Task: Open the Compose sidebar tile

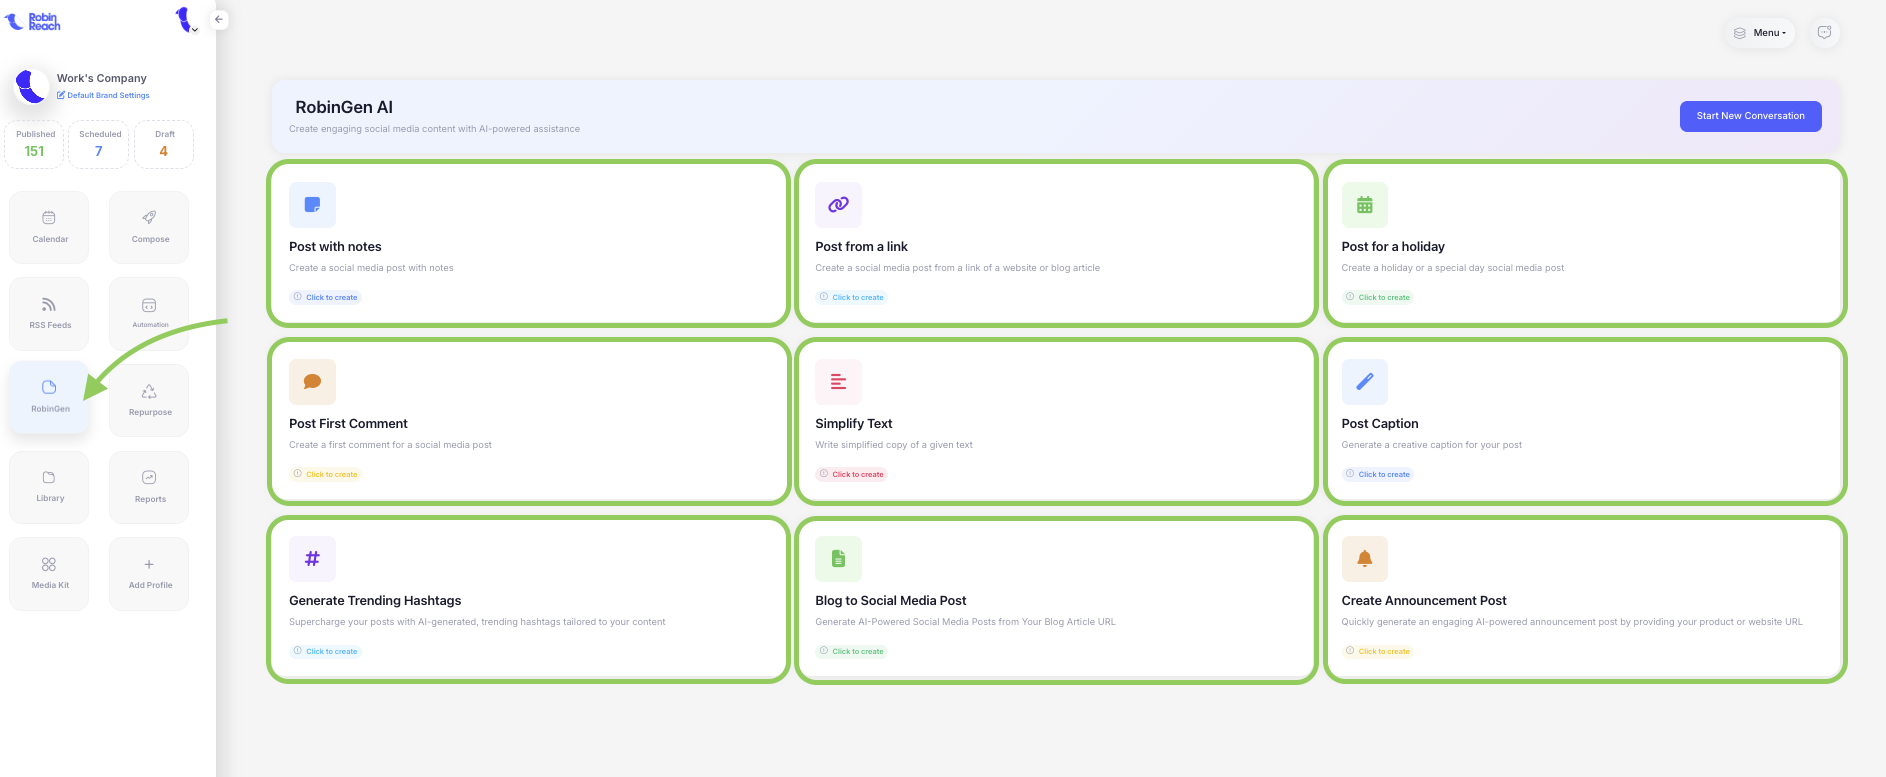Action: (x=149, y=227)
